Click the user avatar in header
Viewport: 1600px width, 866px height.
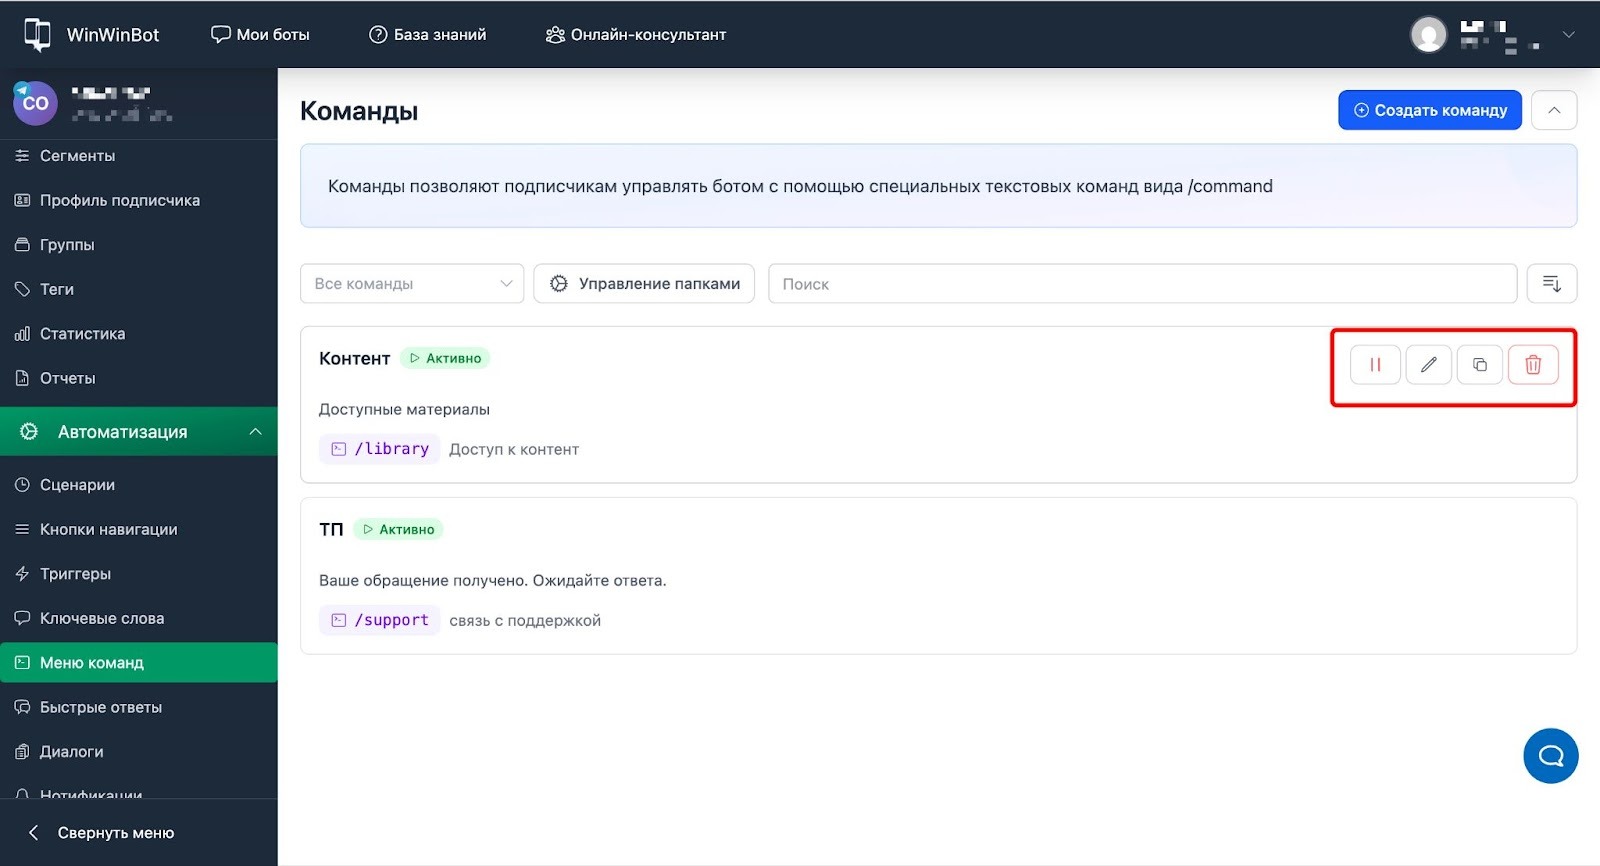click(x=1428, y=35)
